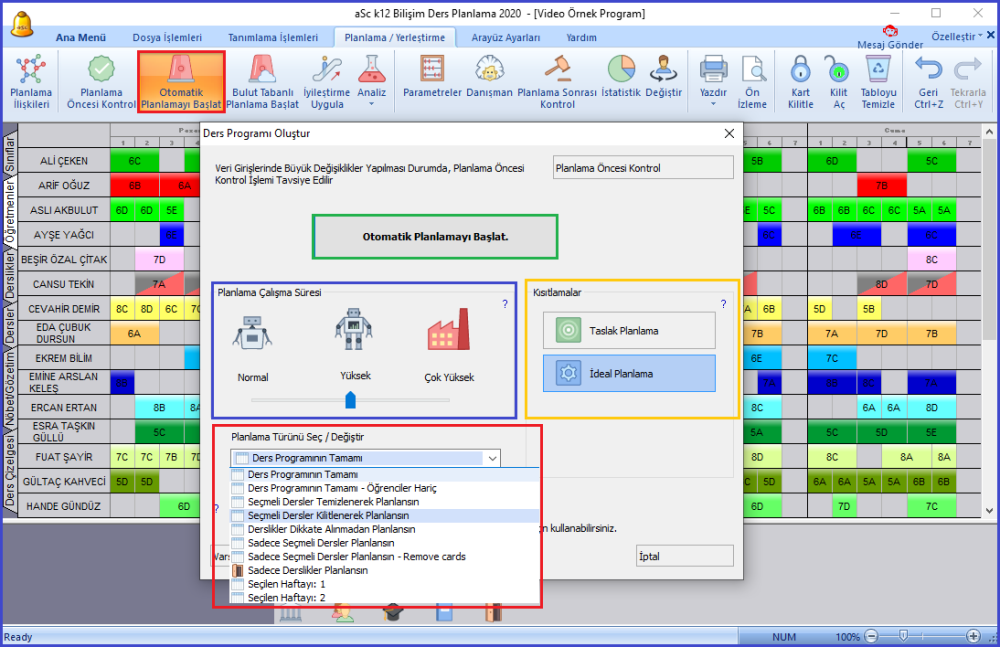
Task: Open the Danışman advisor
Action: pyautogui.click(x=489, y=75)
